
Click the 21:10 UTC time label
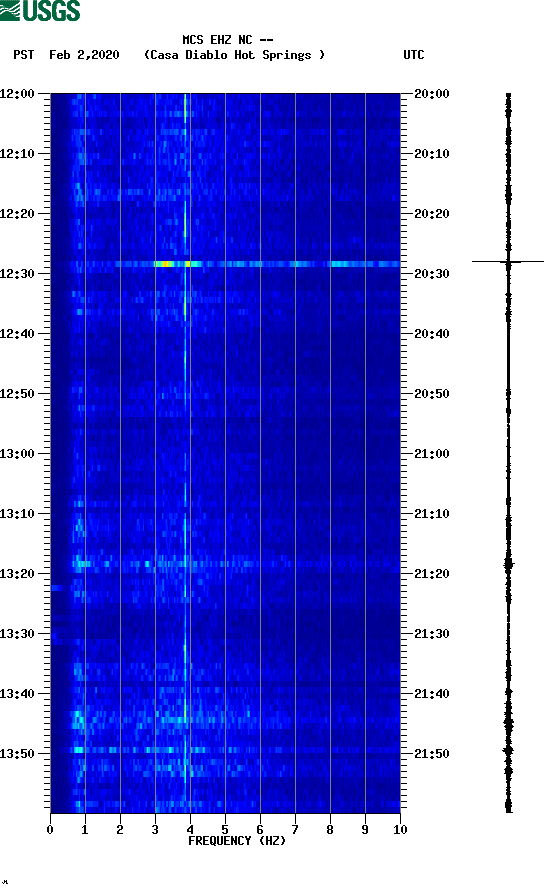coord(432,514)
